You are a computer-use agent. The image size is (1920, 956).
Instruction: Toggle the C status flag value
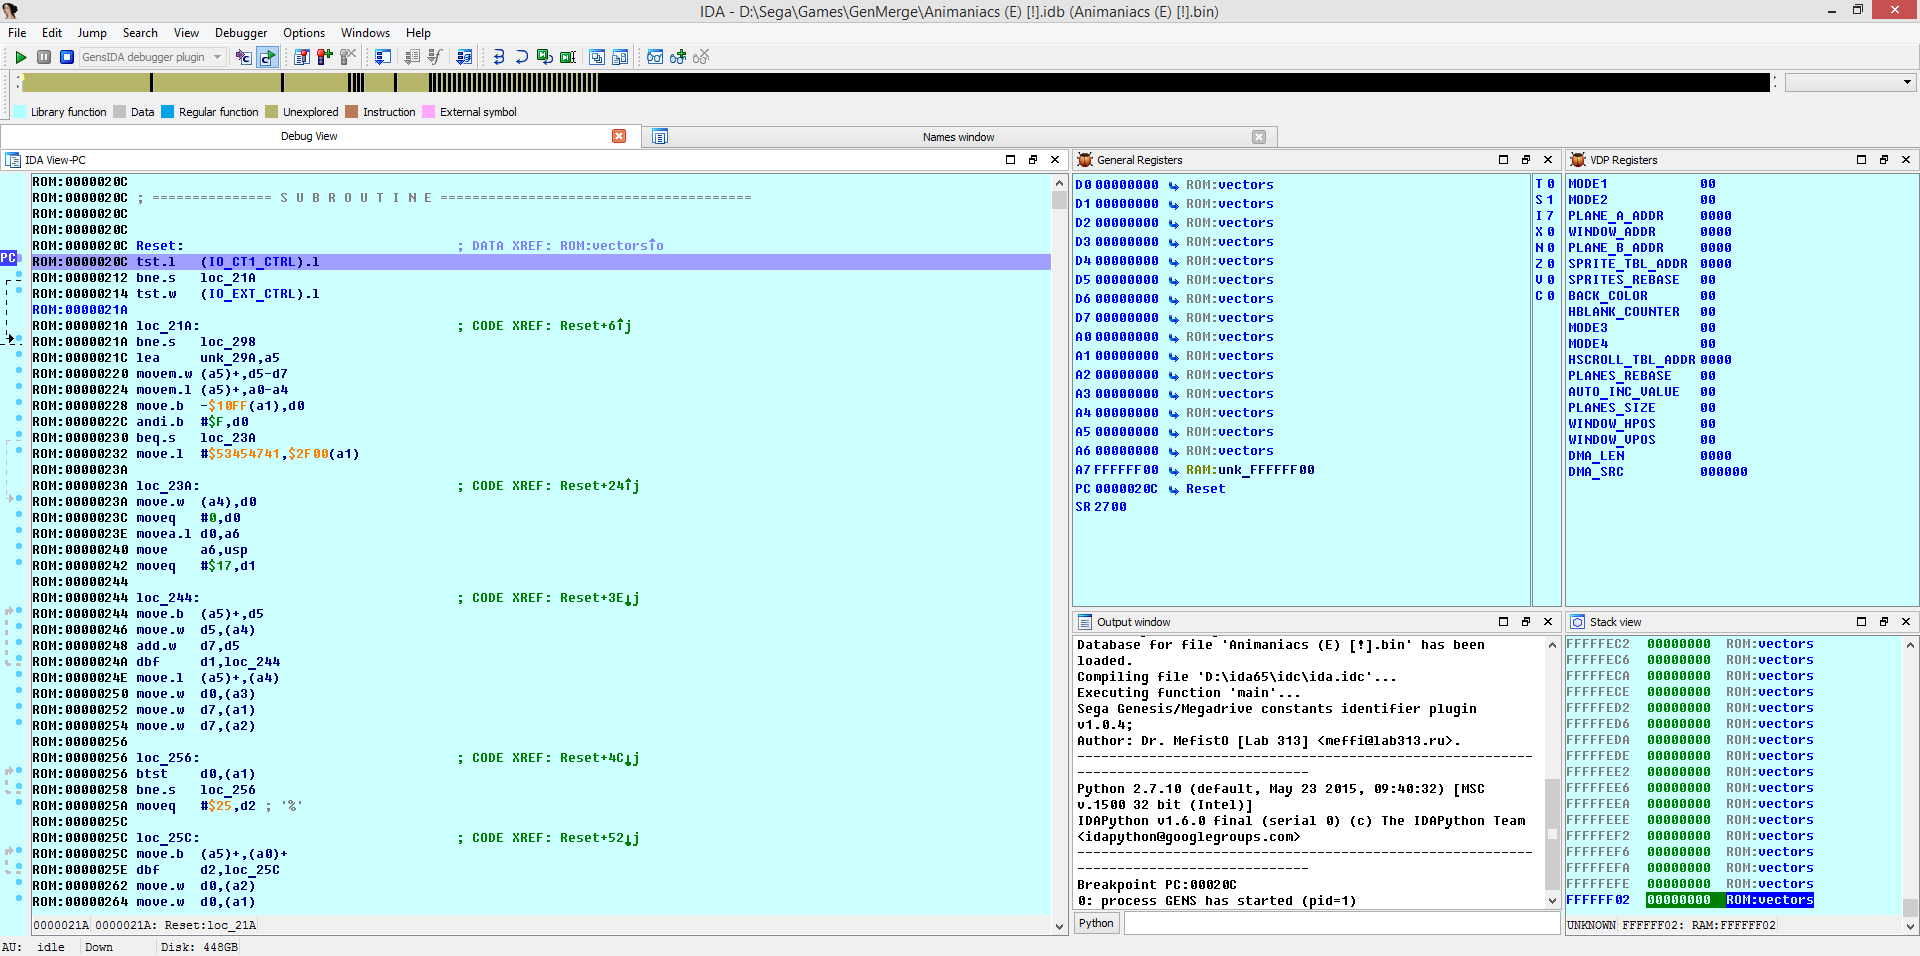click(x=1550, y=296)
